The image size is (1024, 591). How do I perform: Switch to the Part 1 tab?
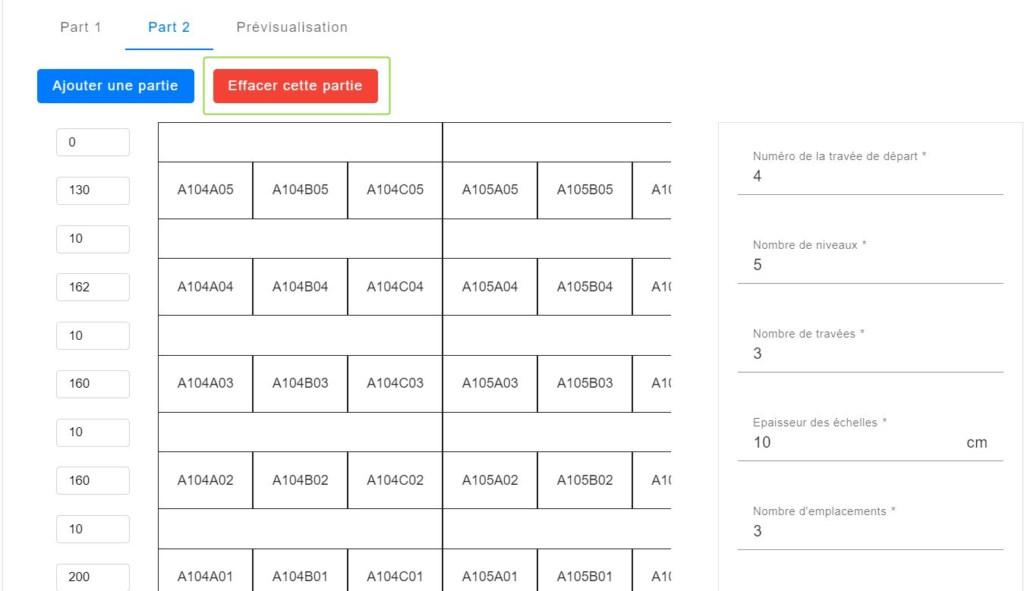(x=80, y=27)
